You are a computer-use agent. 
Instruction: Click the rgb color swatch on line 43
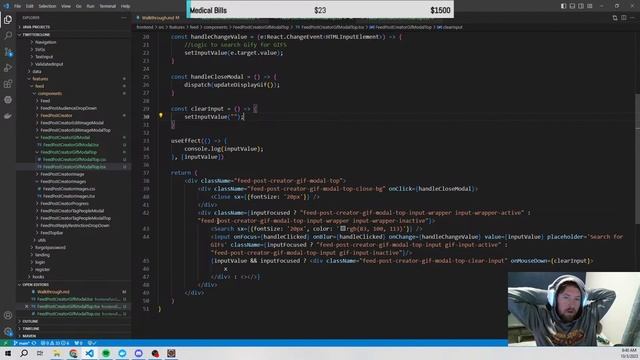click(343, 229)
